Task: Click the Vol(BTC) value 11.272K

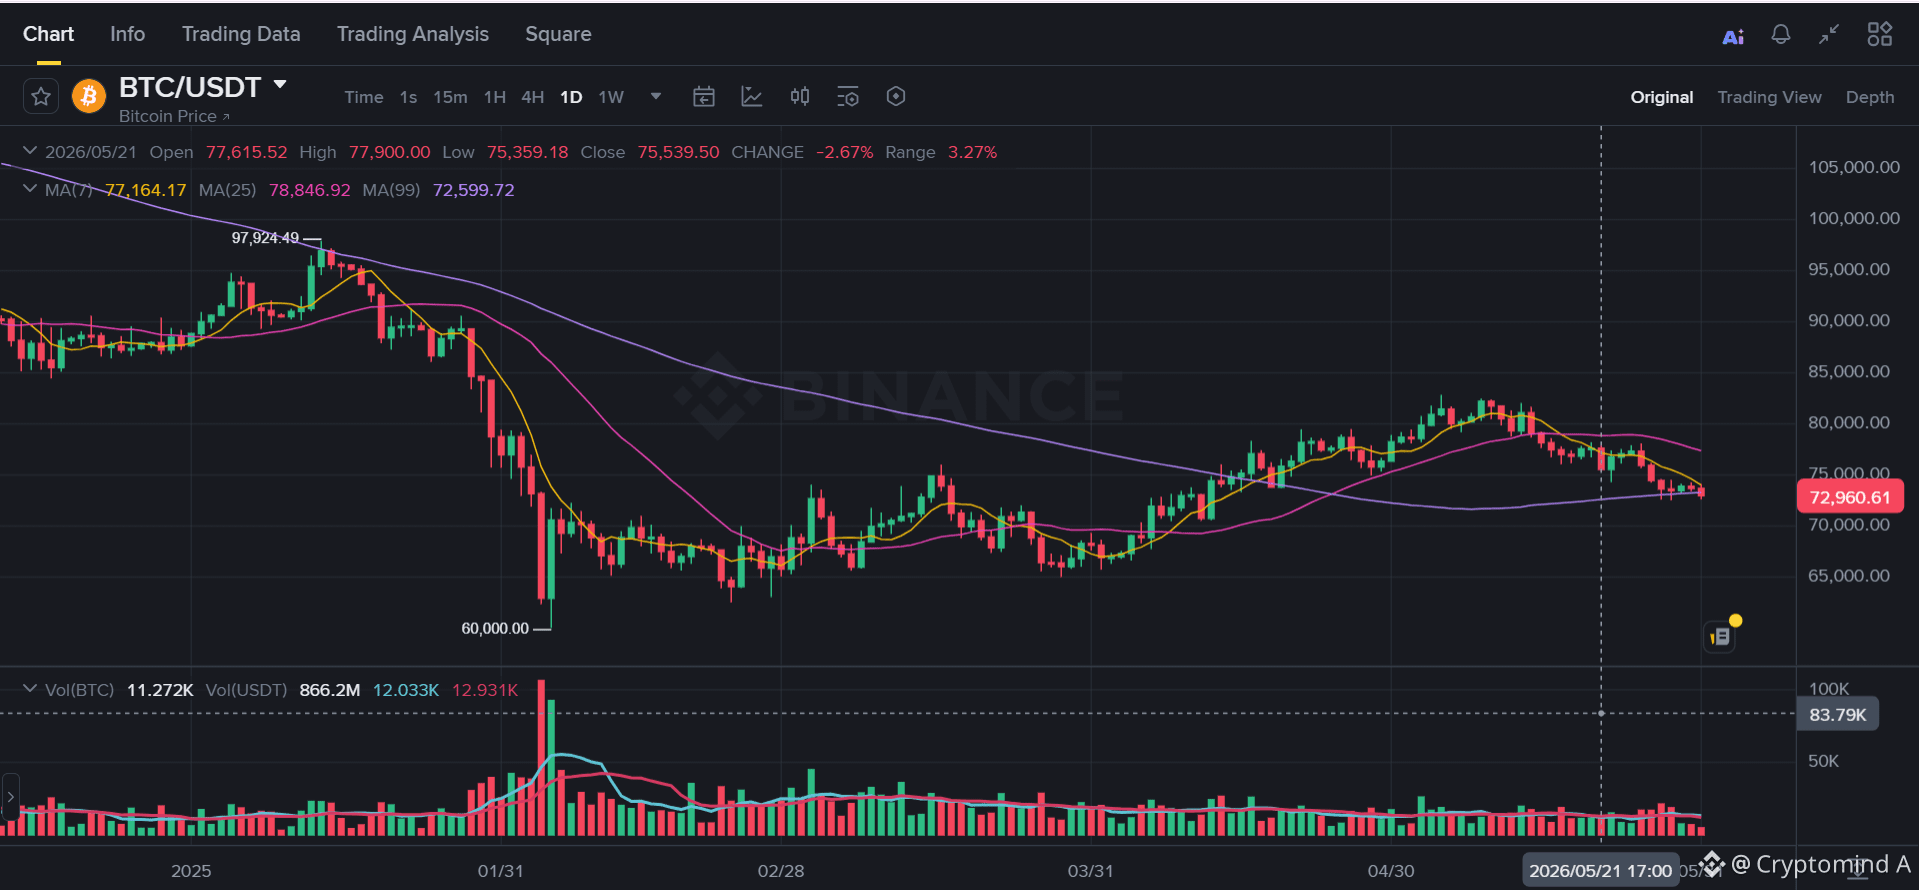Action: tap(160, 690)
